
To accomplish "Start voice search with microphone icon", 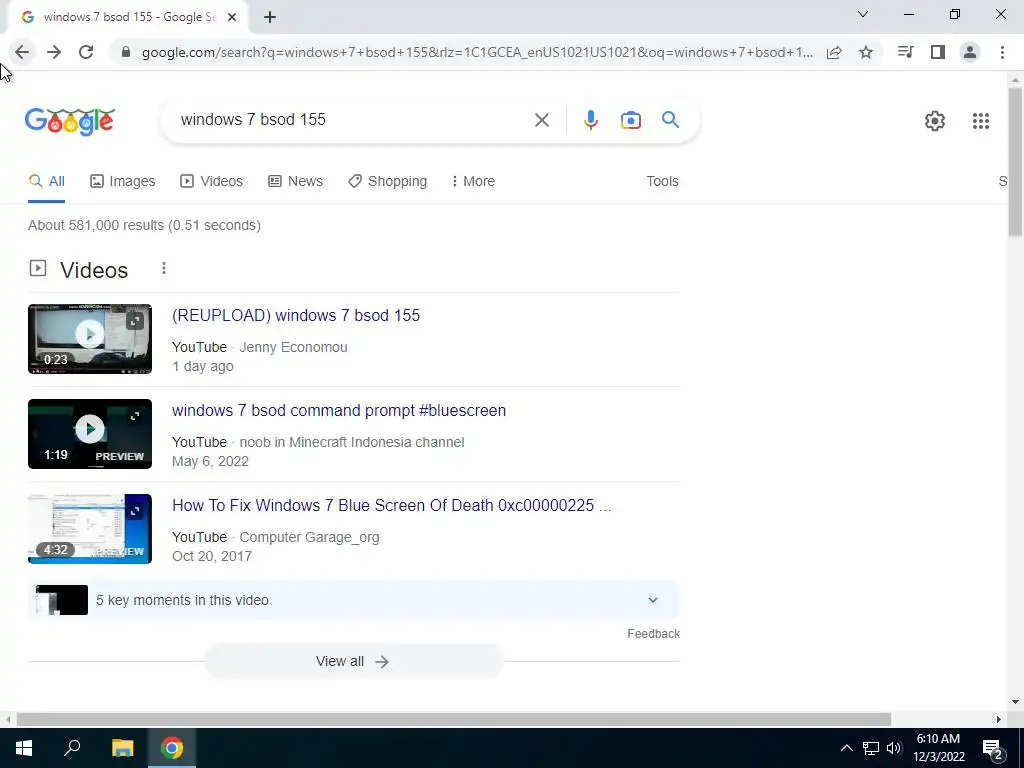I will click(590, 120).
